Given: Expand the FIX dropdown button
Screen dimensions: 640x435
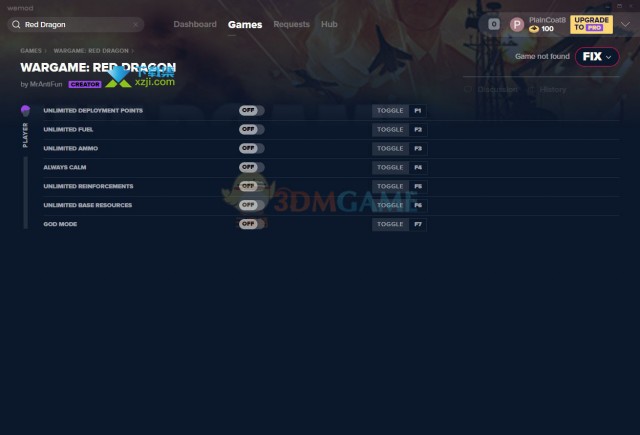Looking at the screenshot, I should (597, 57).
